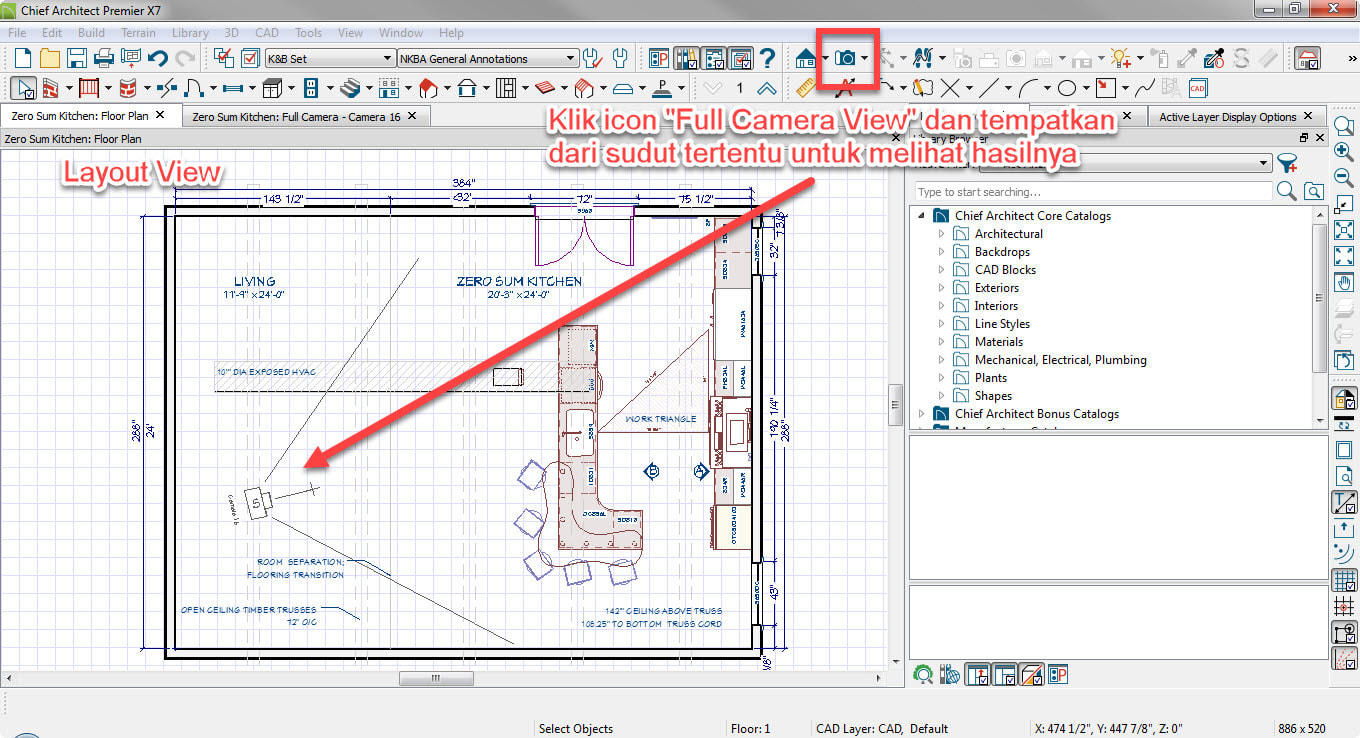Activate the Pan hand tool
The width and height of the screenshot is (1360, 738).
pyautogui.click(x=1344, y=282)
